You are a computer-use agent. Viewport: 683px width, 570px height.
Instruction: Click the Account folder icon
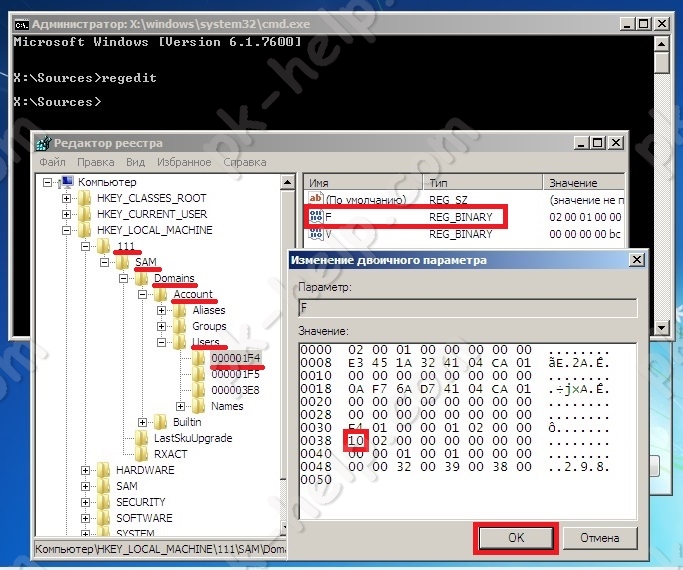coord(161,294)
